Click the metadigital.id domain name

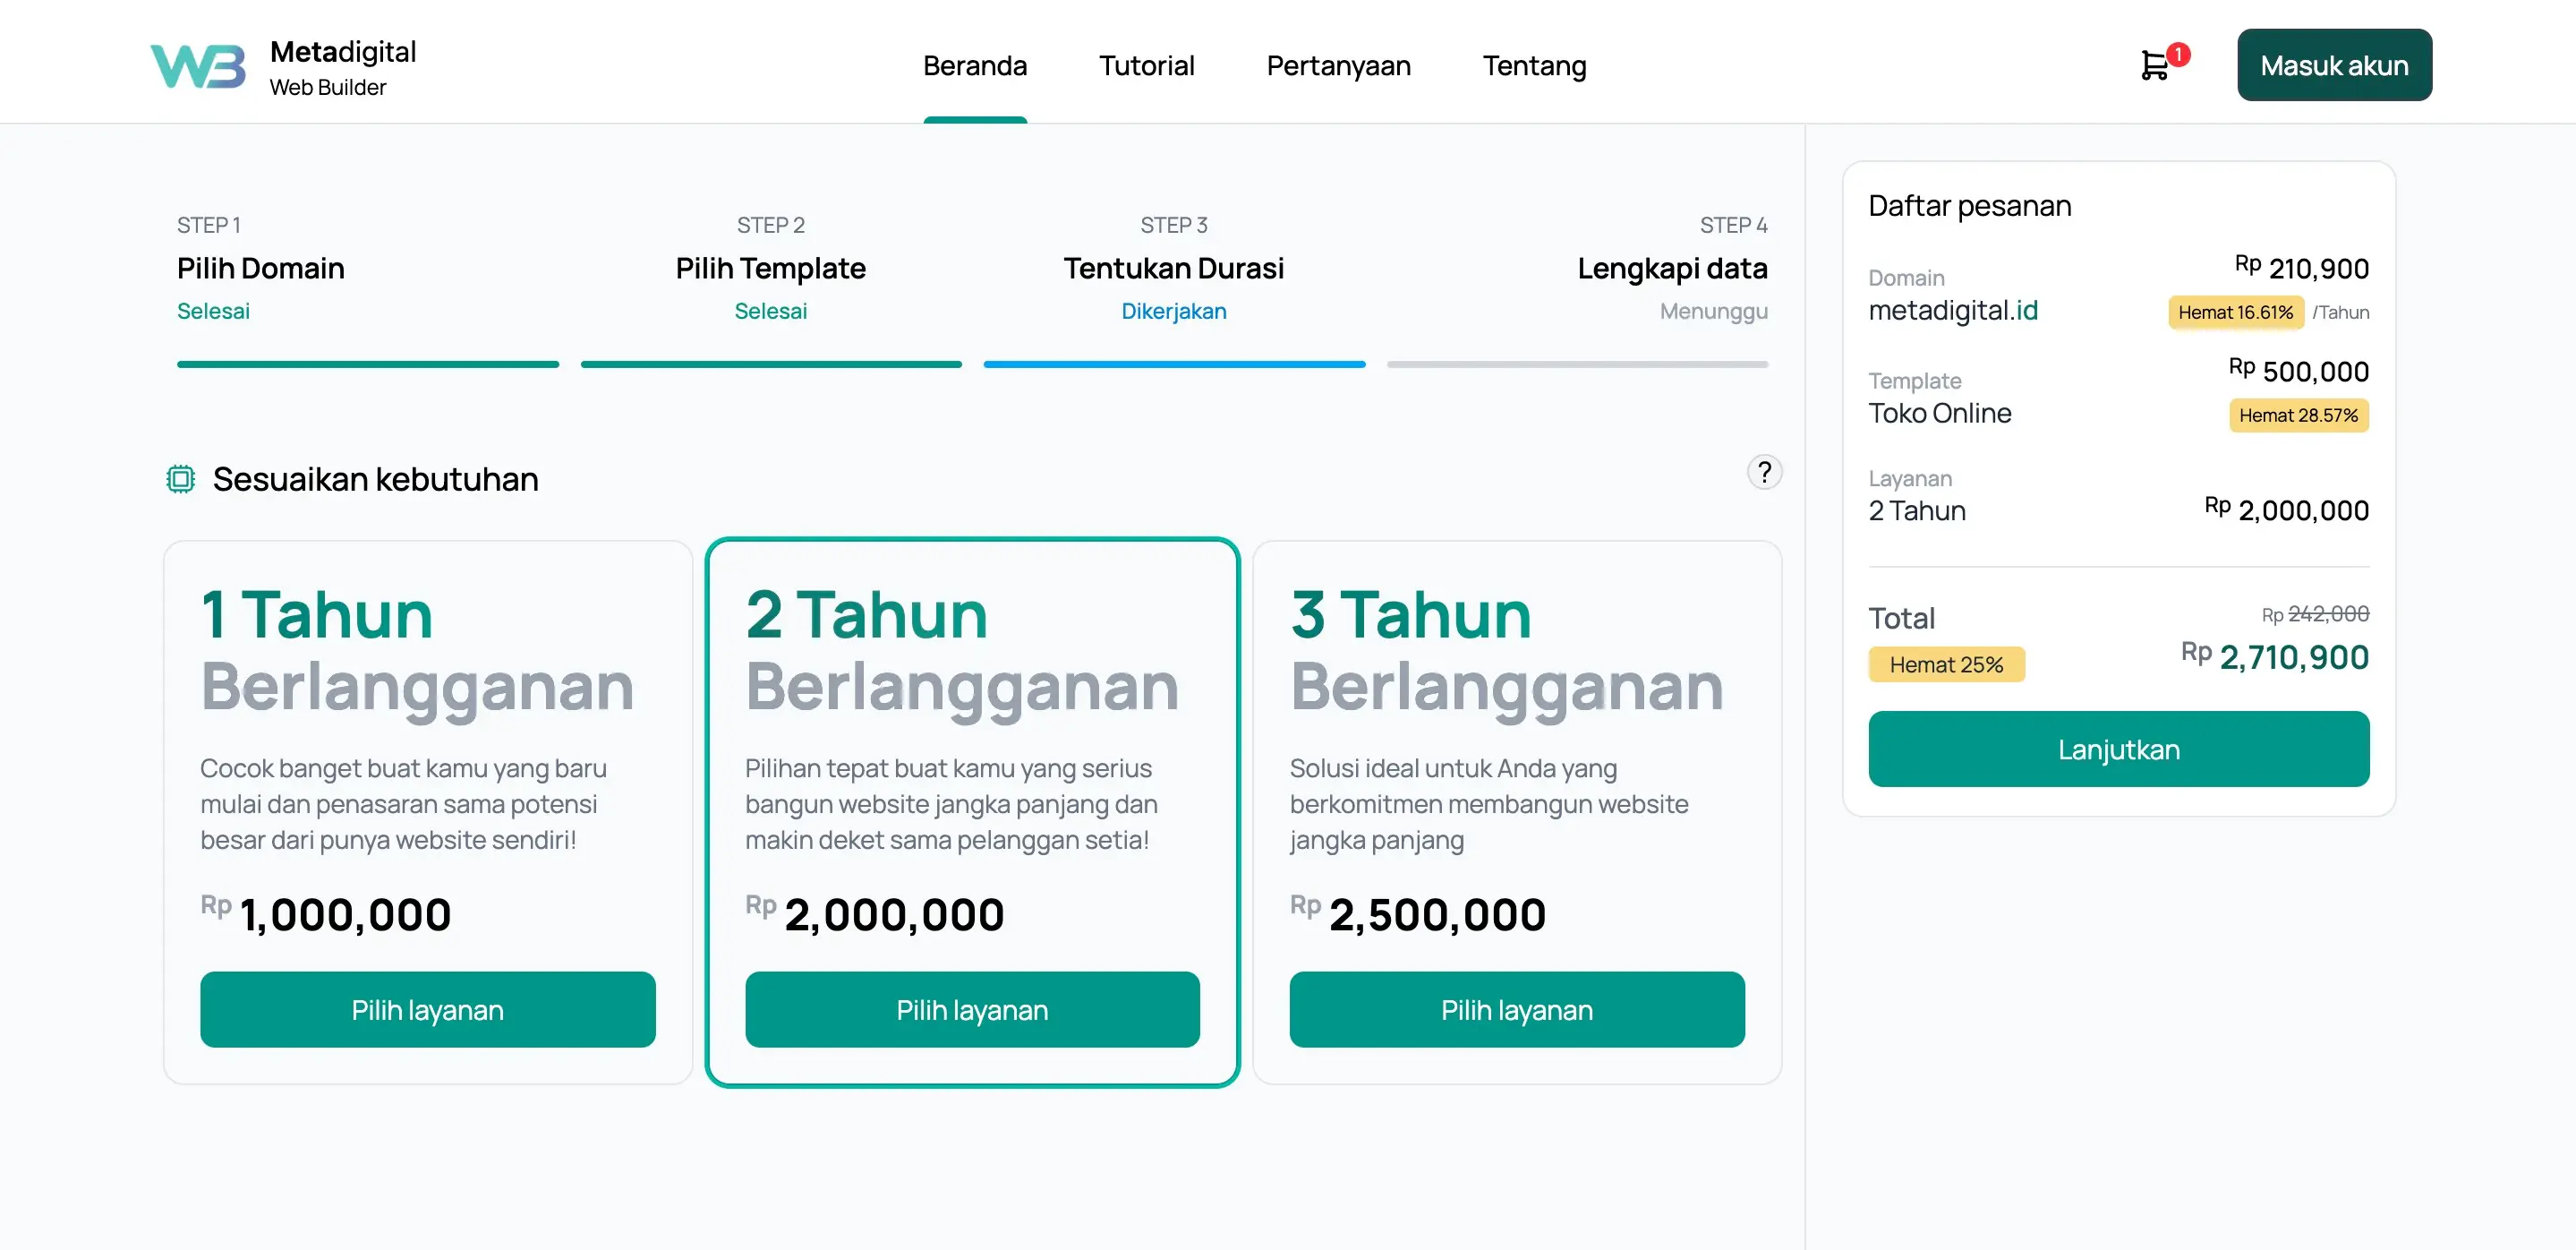tap(1952, 311)
